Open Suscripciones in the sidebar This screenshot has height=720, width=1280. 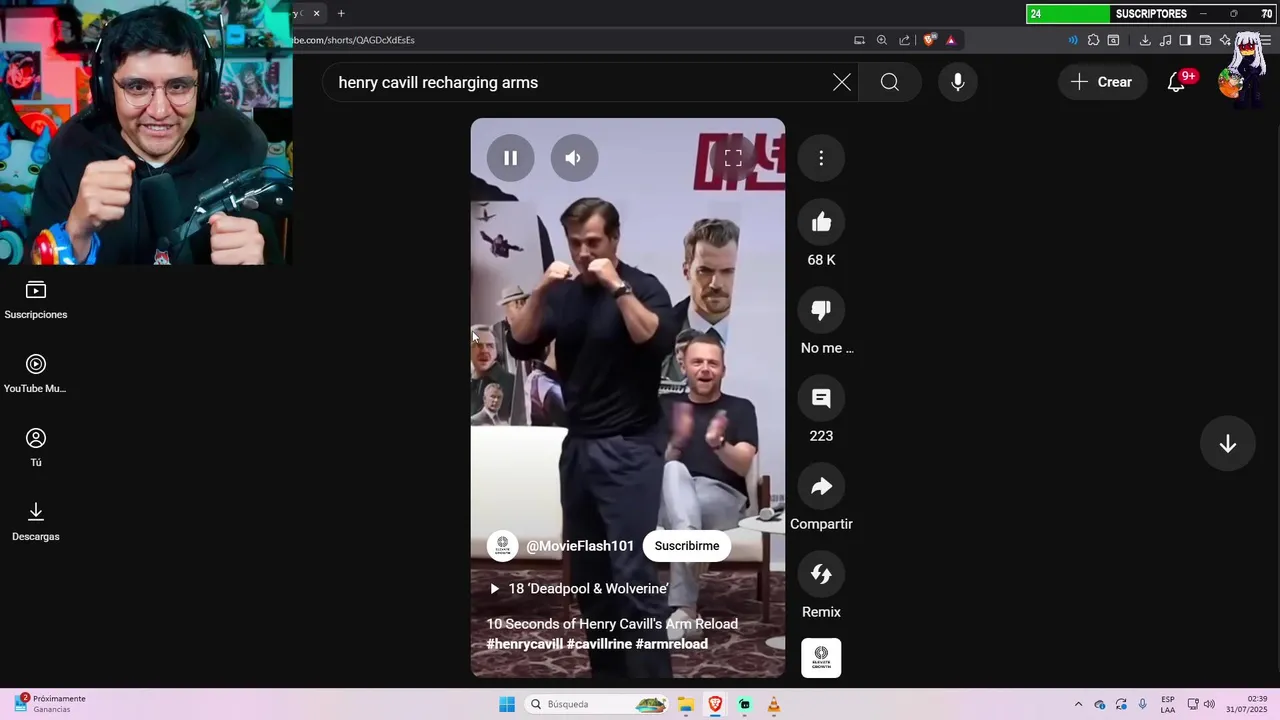coord(36,300)
